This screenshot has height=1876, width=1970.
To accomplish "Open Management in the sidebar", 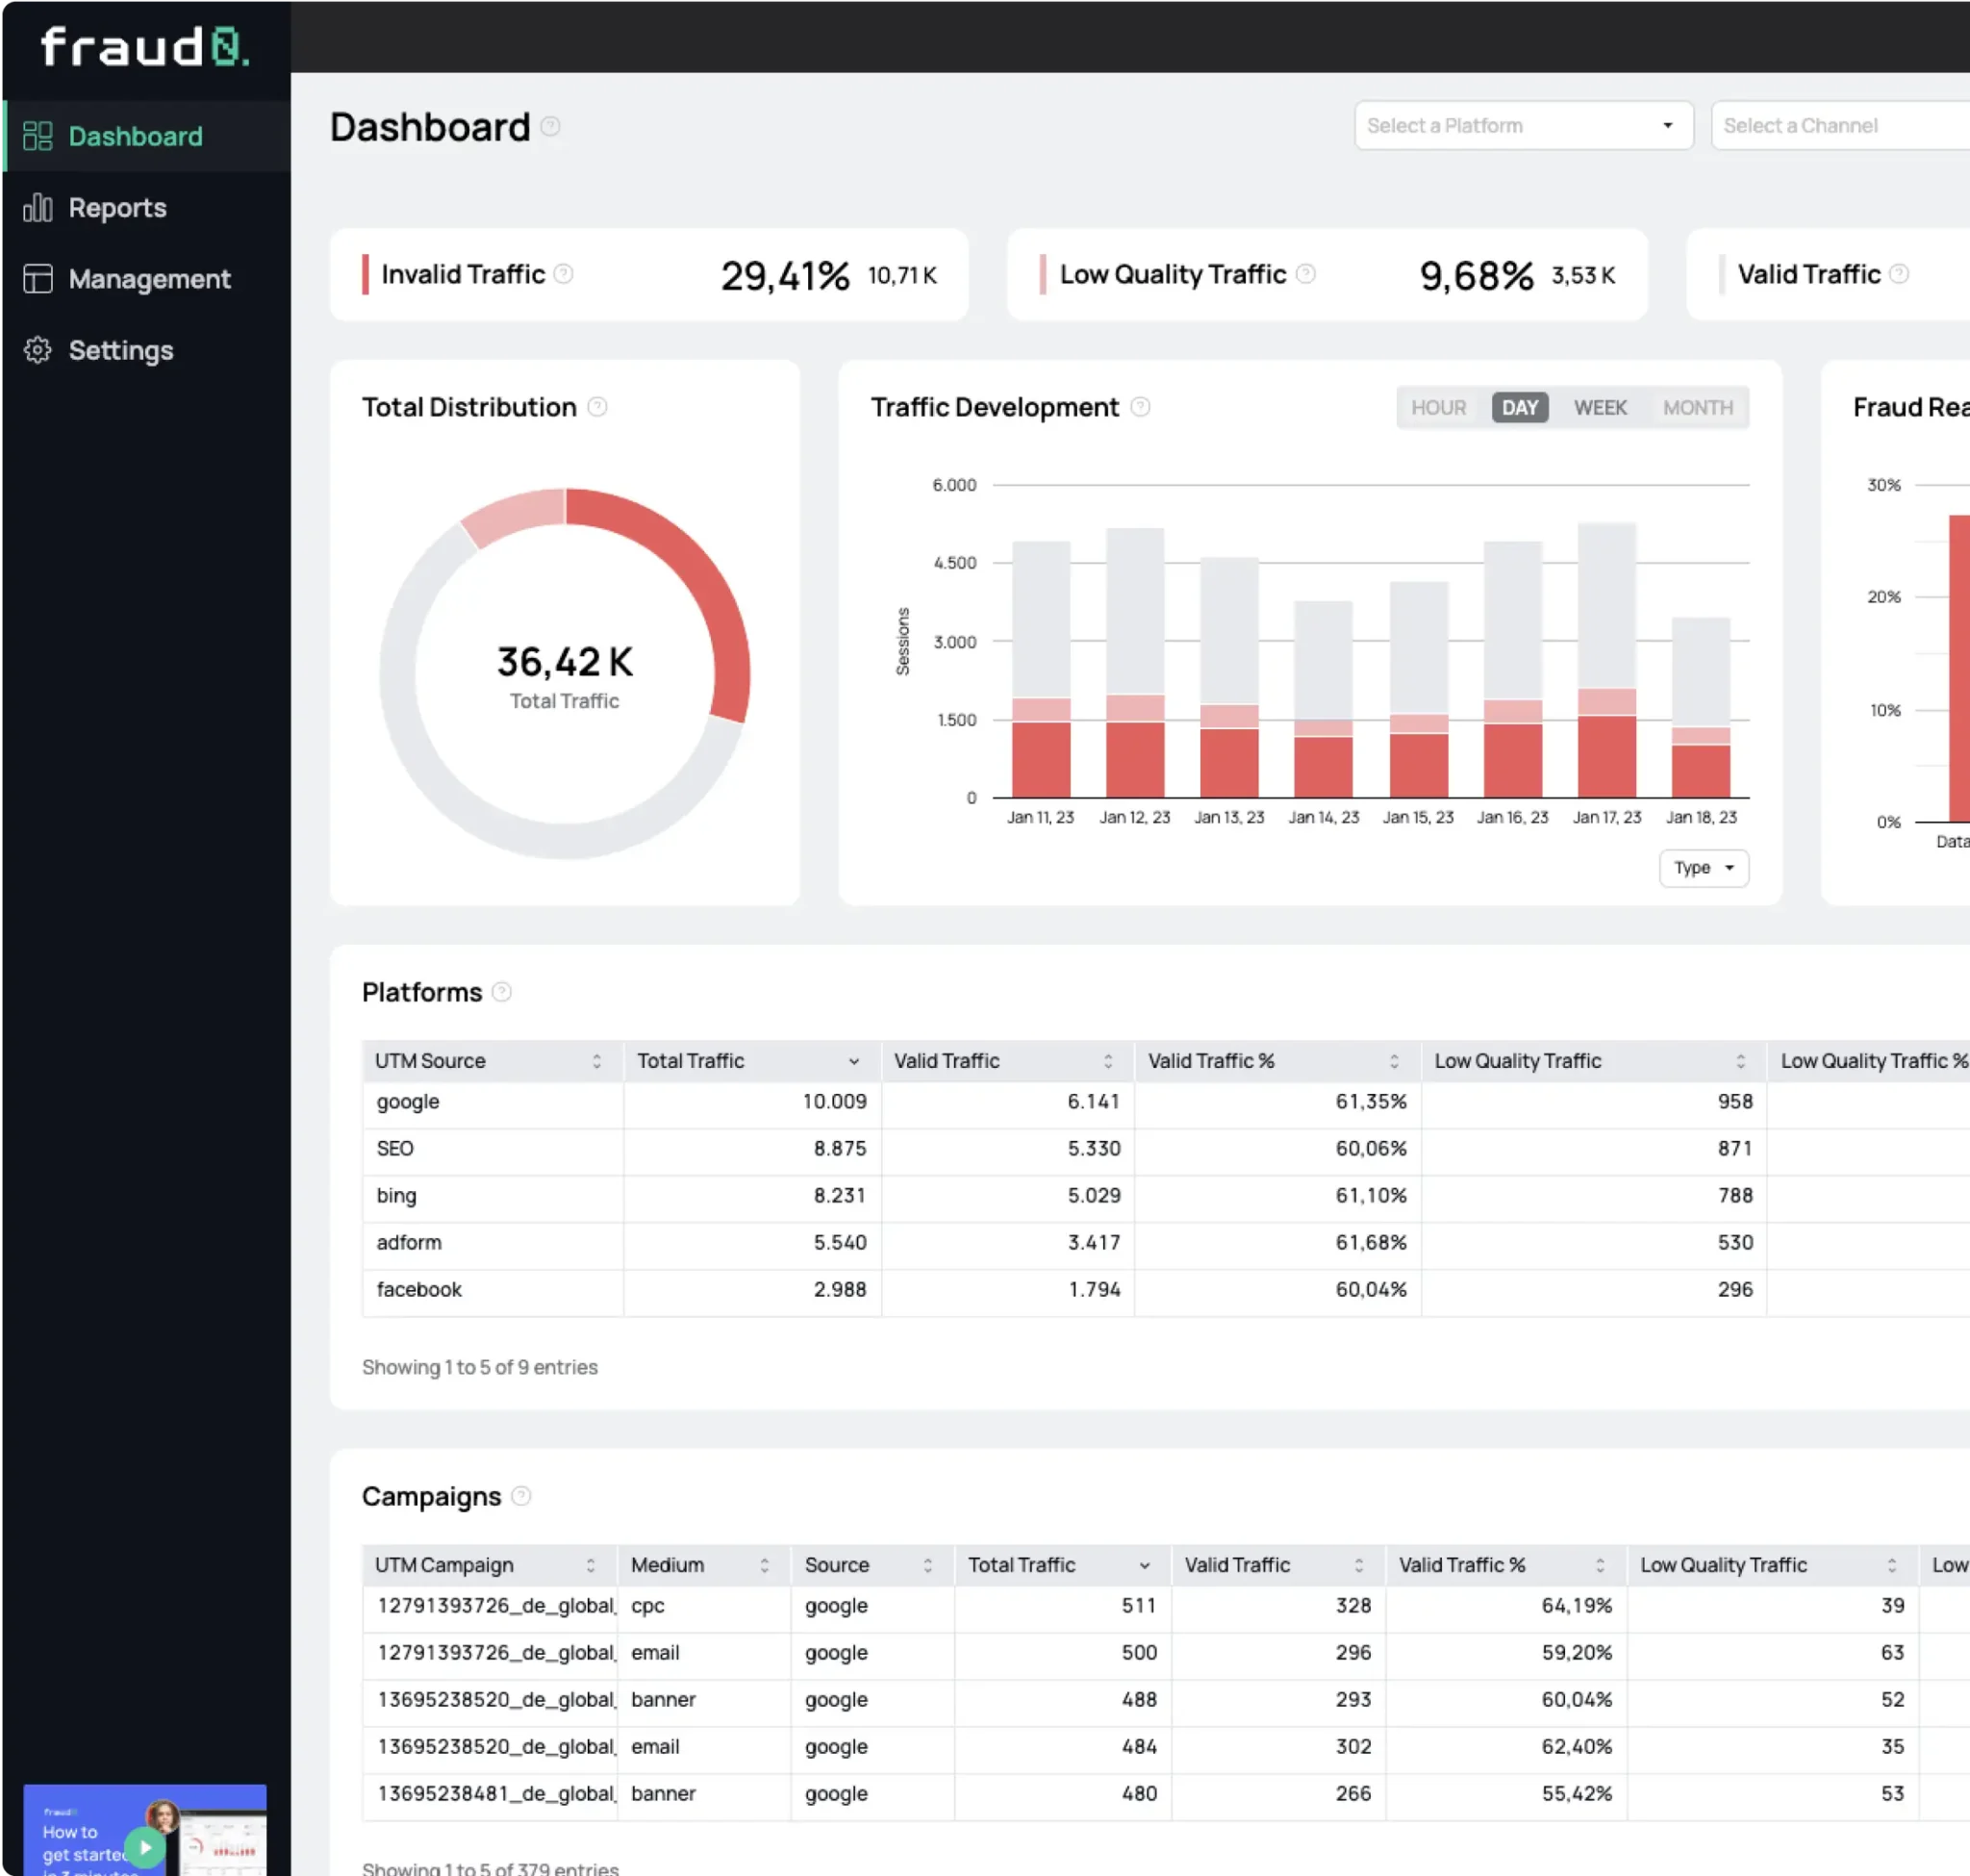I will [149, 279].
